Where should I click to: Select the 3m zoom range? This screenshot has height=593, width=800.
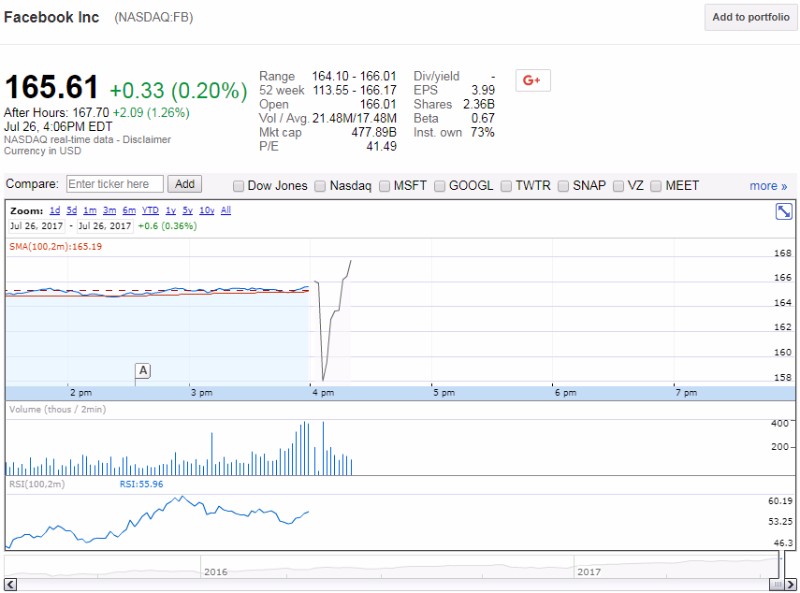[x=109, y=210]
